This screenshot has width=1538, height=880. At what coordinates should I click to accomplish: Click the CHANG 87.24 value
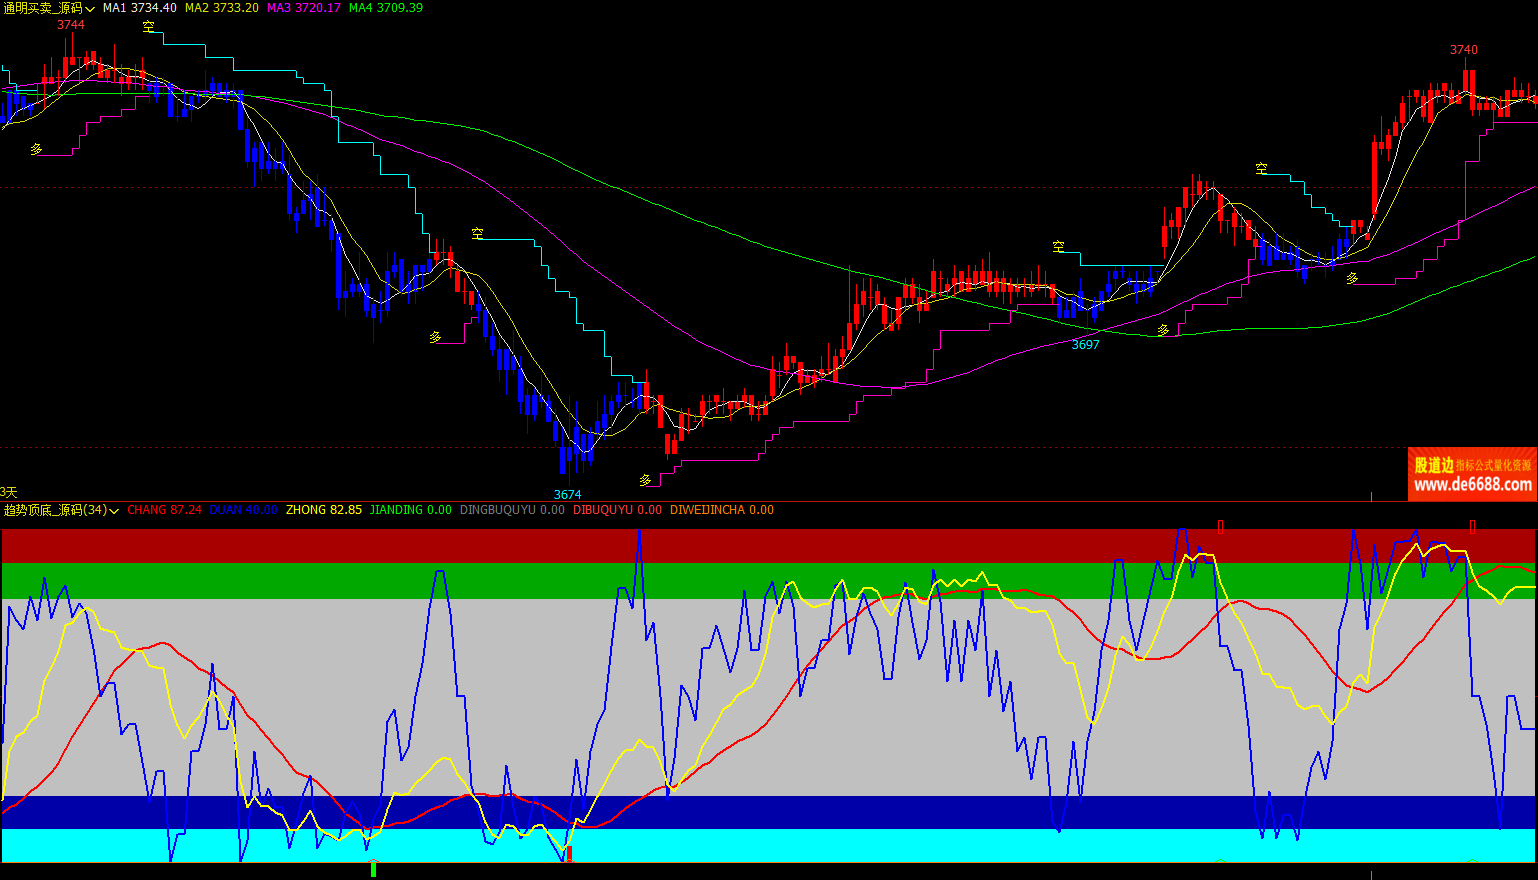point(165,510)
